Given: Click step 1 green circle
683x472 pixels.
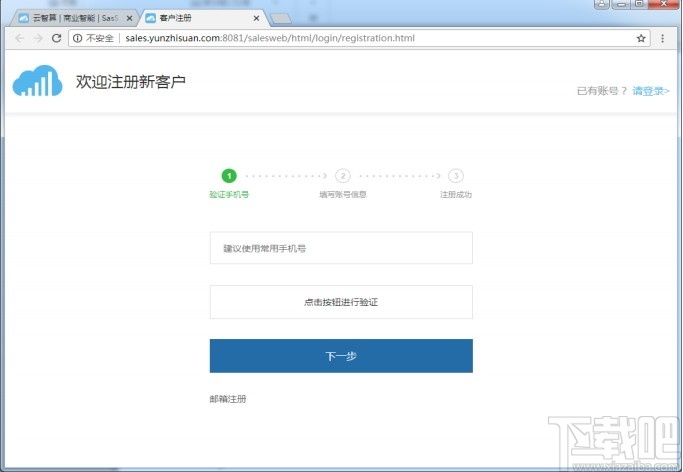Looking at the screenshot, I should coord(229,176).
